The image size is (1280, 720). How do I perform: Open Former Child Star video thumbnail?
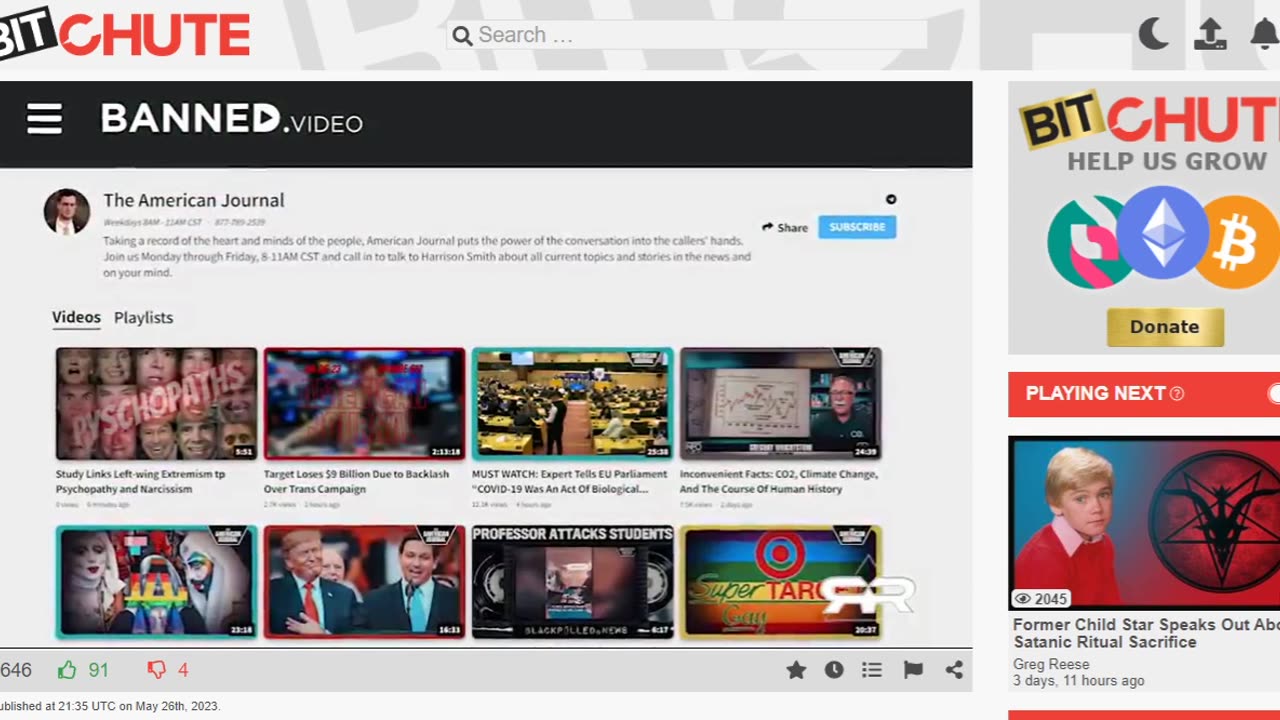tap(1144, 523)
